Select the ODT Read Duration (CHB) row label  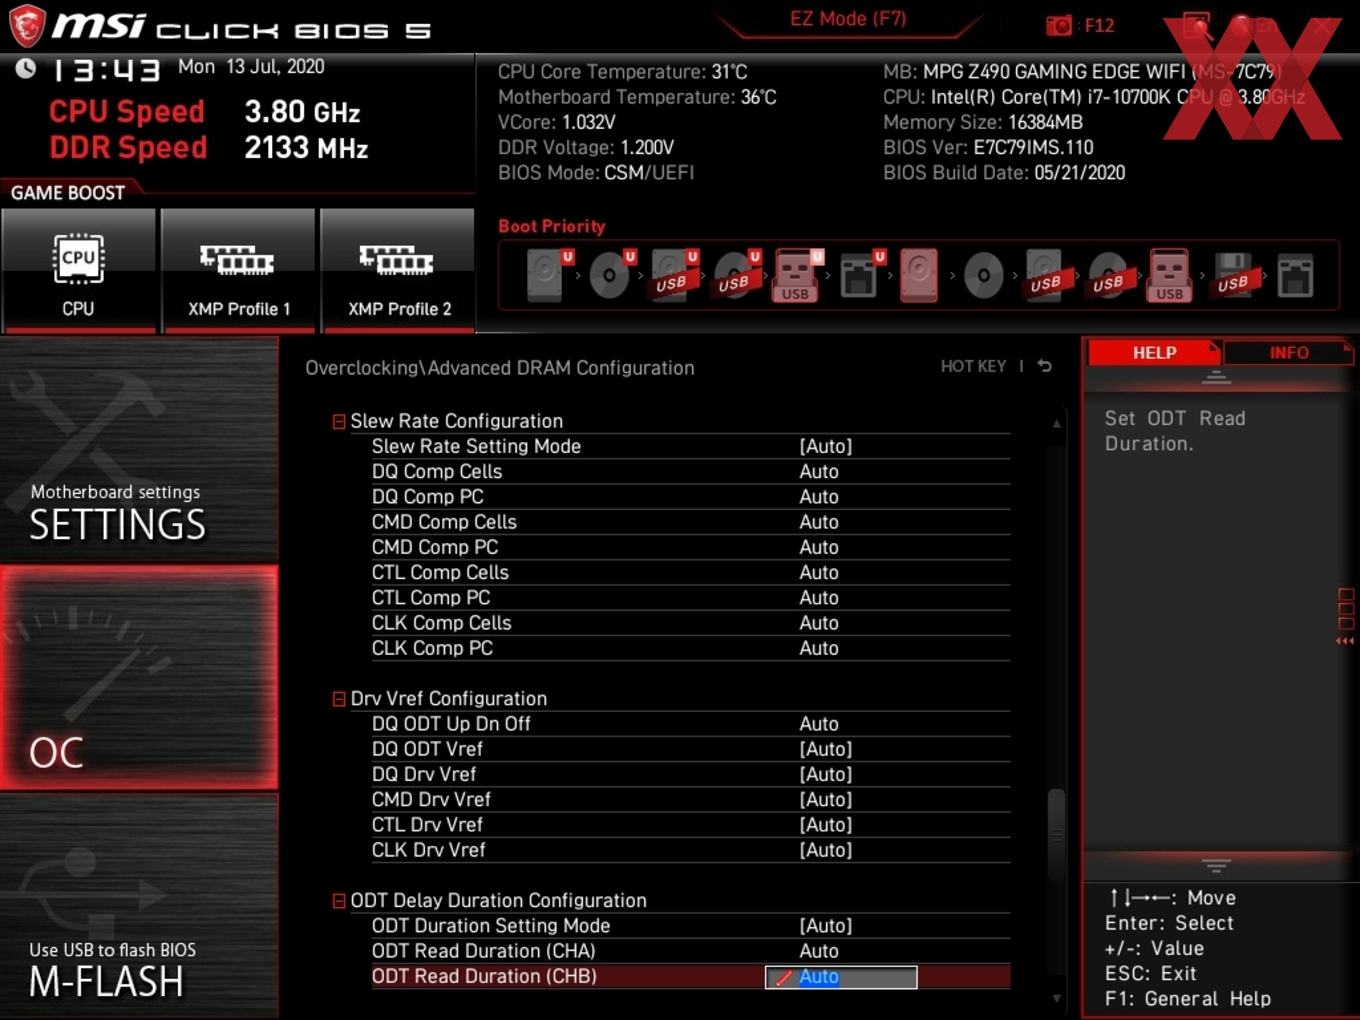pos(484,977)
